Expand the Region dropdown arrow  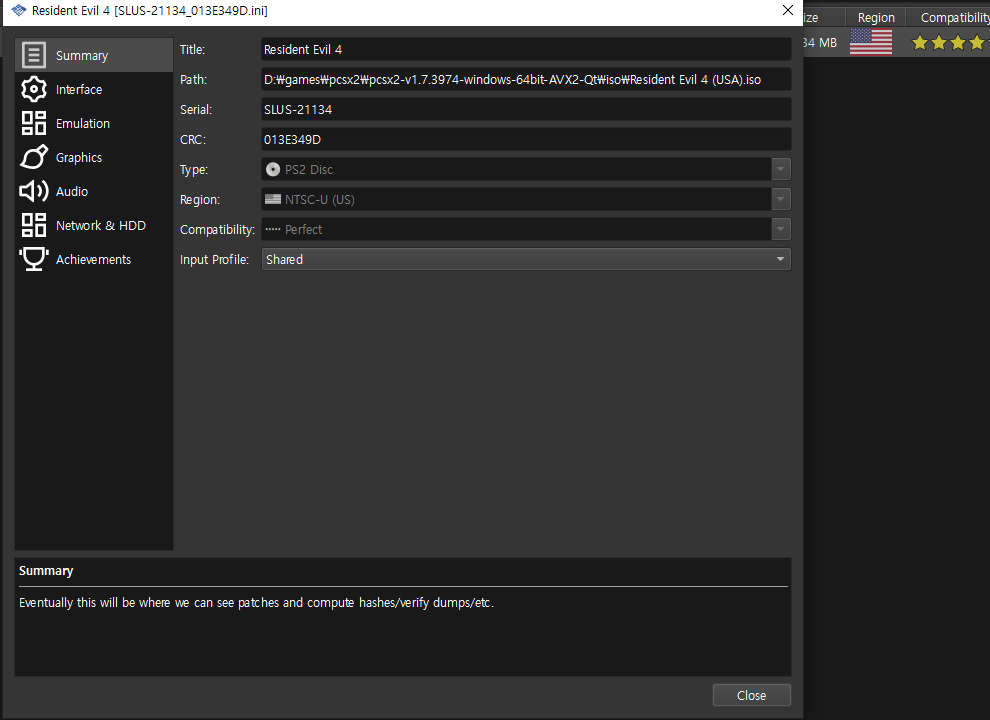point(780,199)
